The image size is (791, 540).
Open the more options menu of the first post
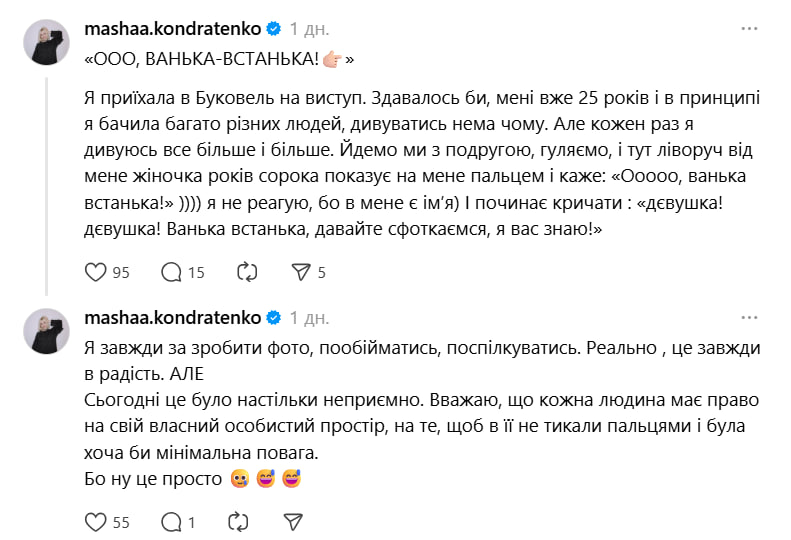749,29
